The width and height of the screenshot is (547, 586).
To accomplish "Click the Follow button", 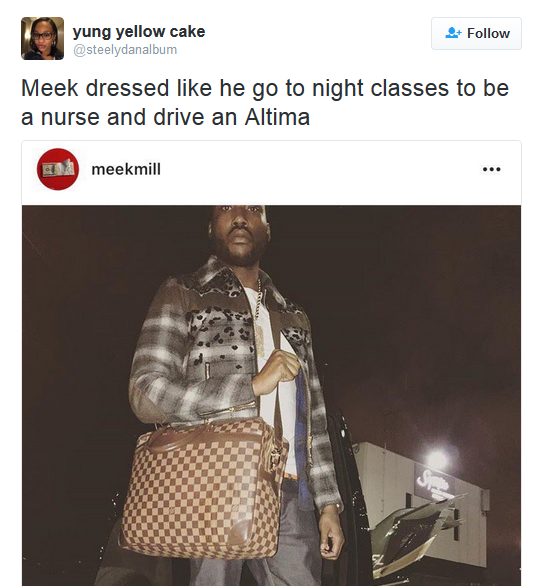I will pos(476,33).
